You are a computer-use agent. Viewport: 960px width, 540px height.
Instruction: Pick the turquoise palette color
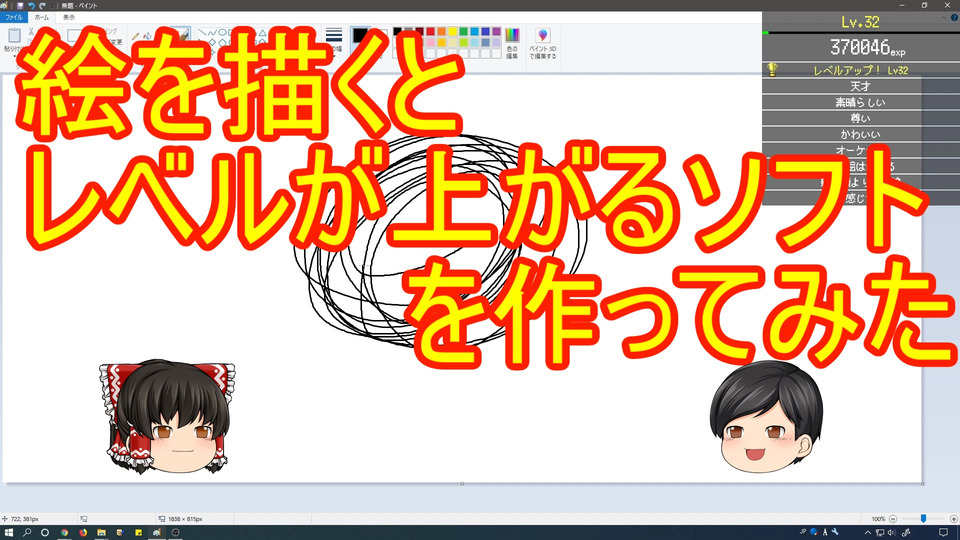click(474, 32)
